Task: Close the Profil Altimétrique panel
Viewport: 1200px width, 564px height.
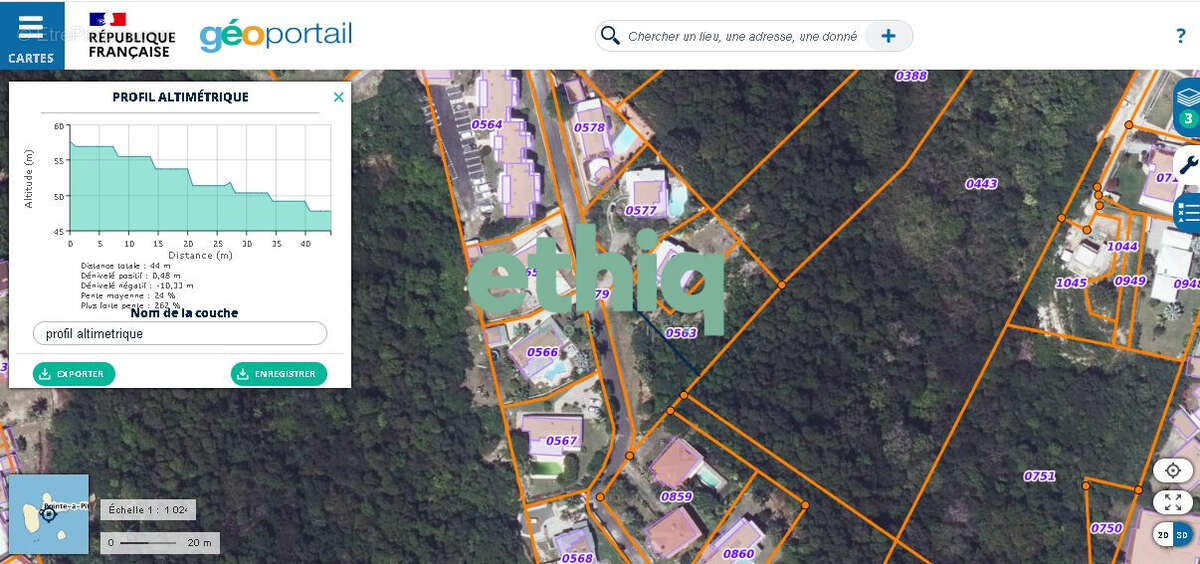Action: 338,97
